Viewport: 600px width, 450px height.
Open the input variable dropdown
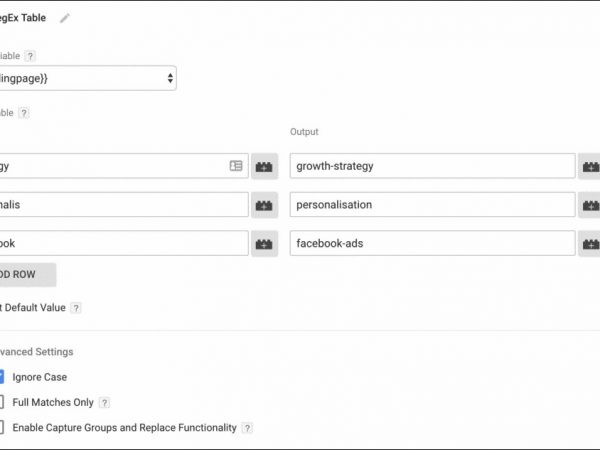(88, 78)
